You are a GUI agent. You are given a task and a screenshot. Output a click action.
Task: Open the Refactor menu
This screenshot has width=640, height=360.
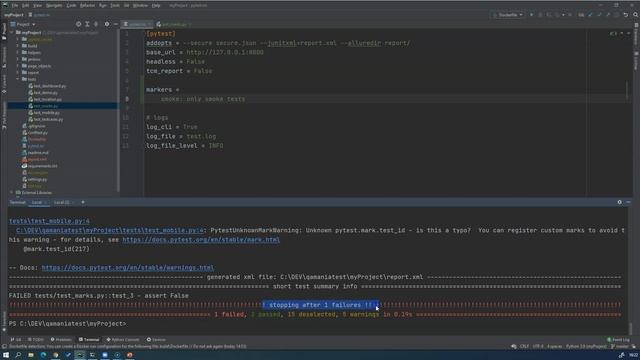pyautogui.click(x=87, y=5)
